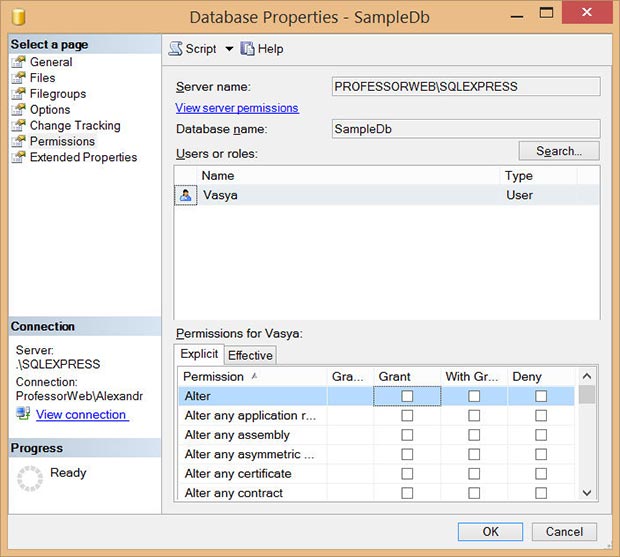Check Deny for Alter any contract
620x557 pixels.
pos(541,493)
